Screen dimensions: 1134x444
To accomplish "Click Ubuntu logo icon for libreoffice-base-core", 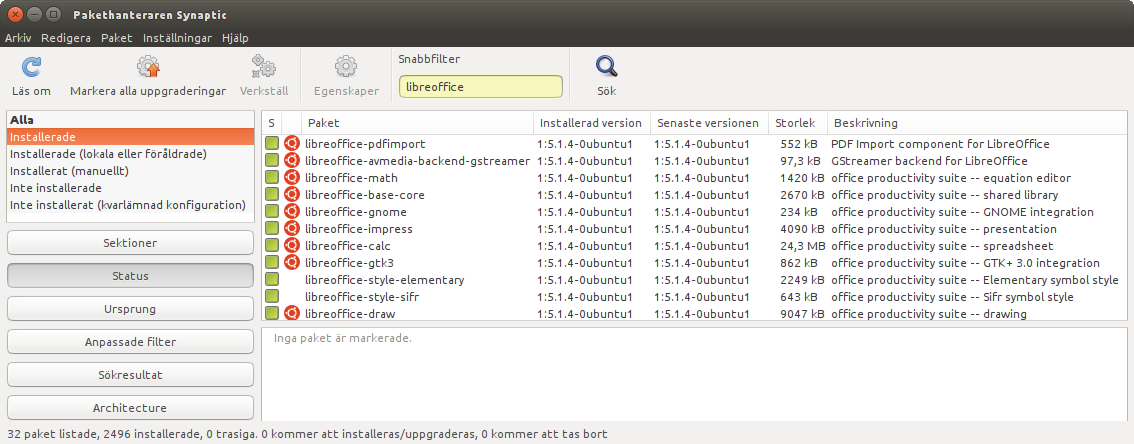I will pos(291,195).
